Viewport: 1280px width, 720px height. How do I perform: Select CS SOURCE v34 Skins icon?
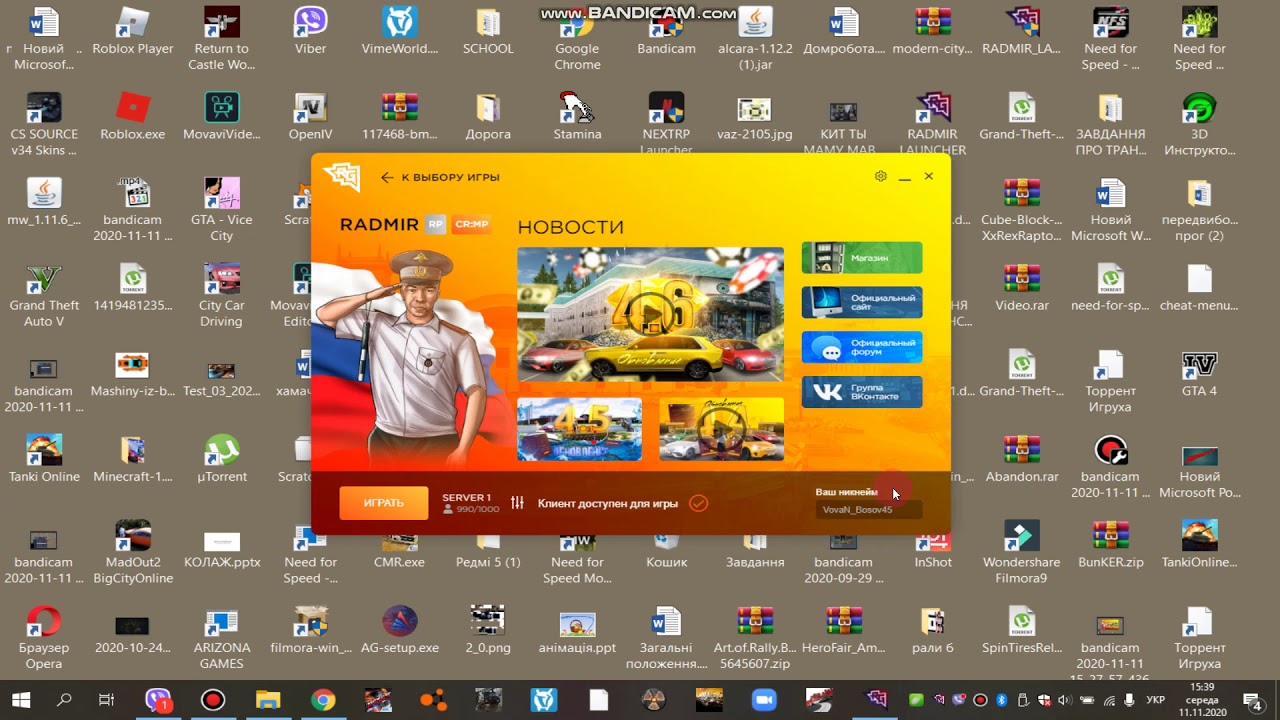[x=44, y=125]
